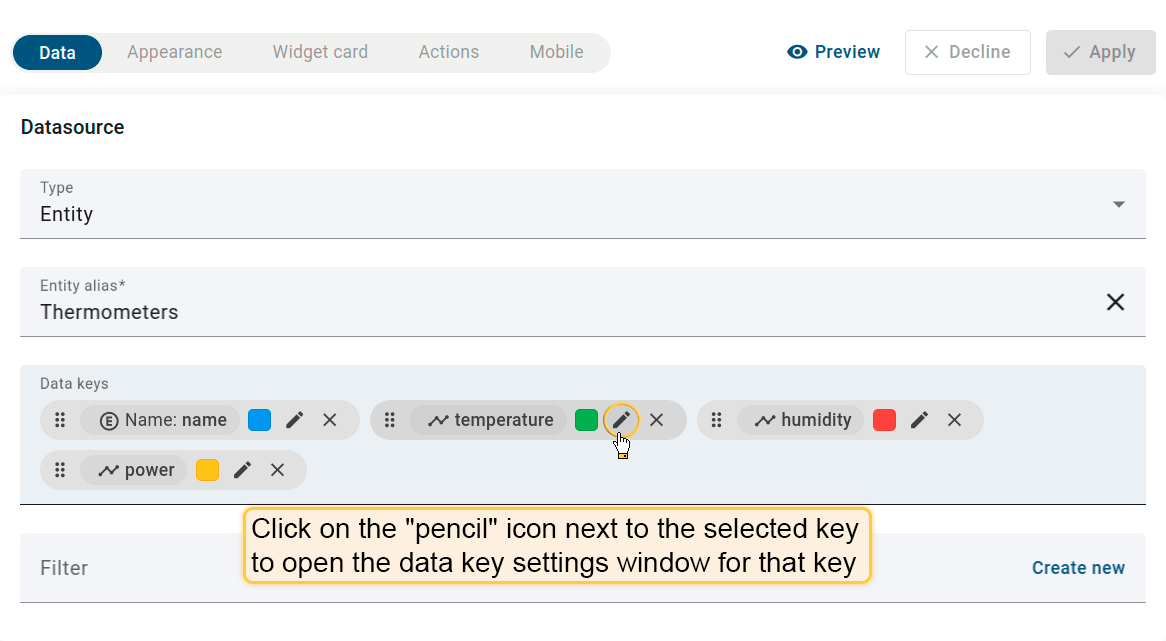Open the green temperature color swatch
The width and height of the screenshot is (1166, 641).
pyautogui.click(x=587, y=420)
